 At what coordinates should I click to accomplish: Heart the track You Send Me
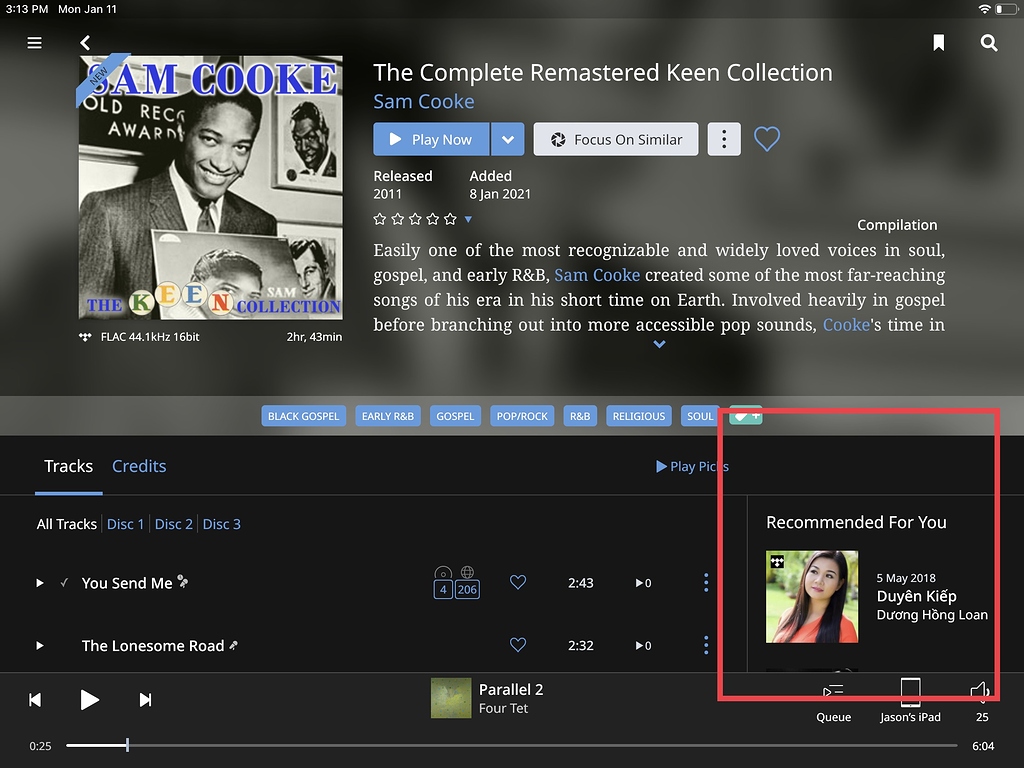click(x=517, y=582)
